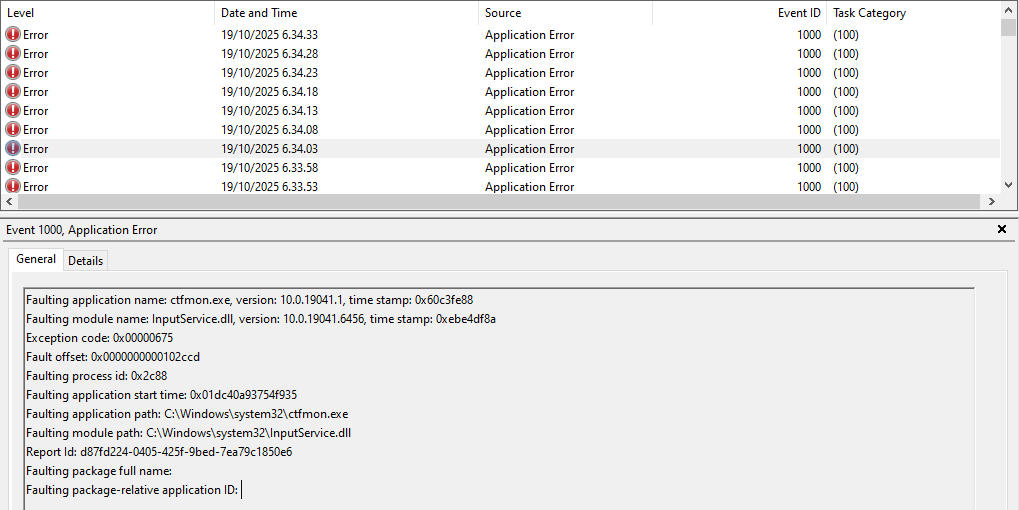
Task: Click the error icon of the 6.34.08 event
Action: (x=13, y=129)
